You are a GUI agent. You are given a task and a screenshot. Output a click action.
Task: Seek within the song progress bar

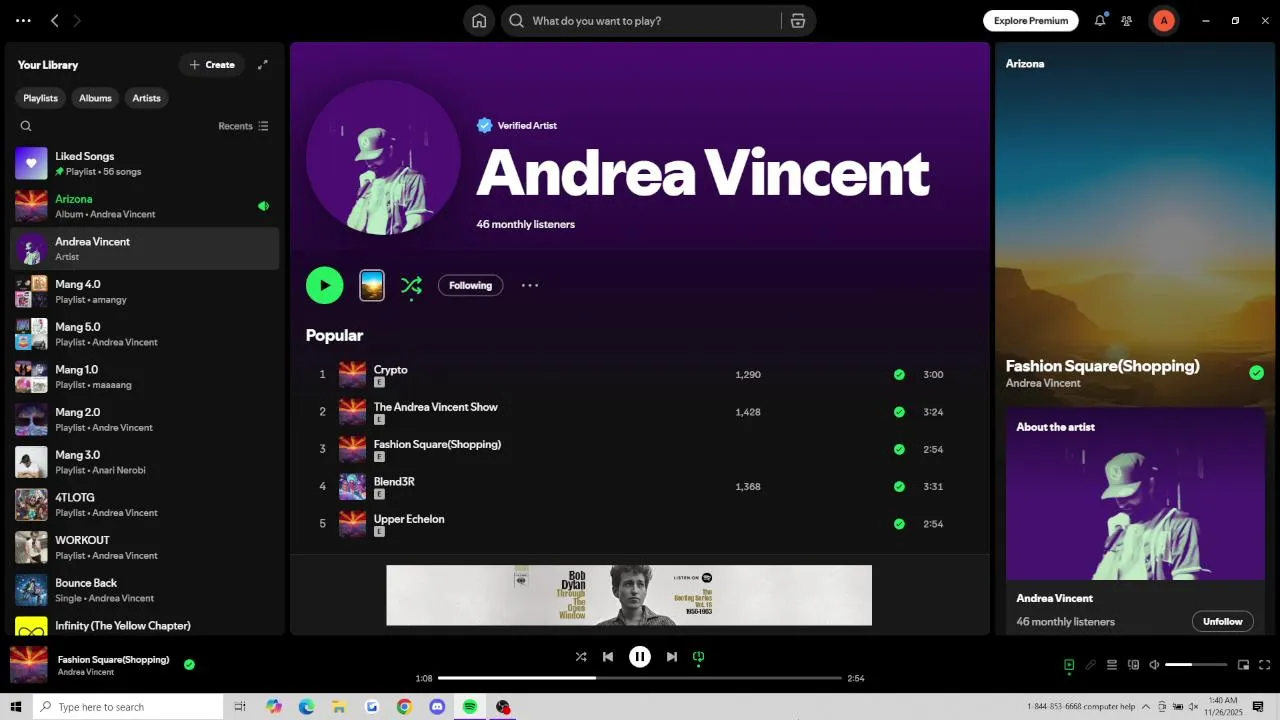(x=640, y=678)
